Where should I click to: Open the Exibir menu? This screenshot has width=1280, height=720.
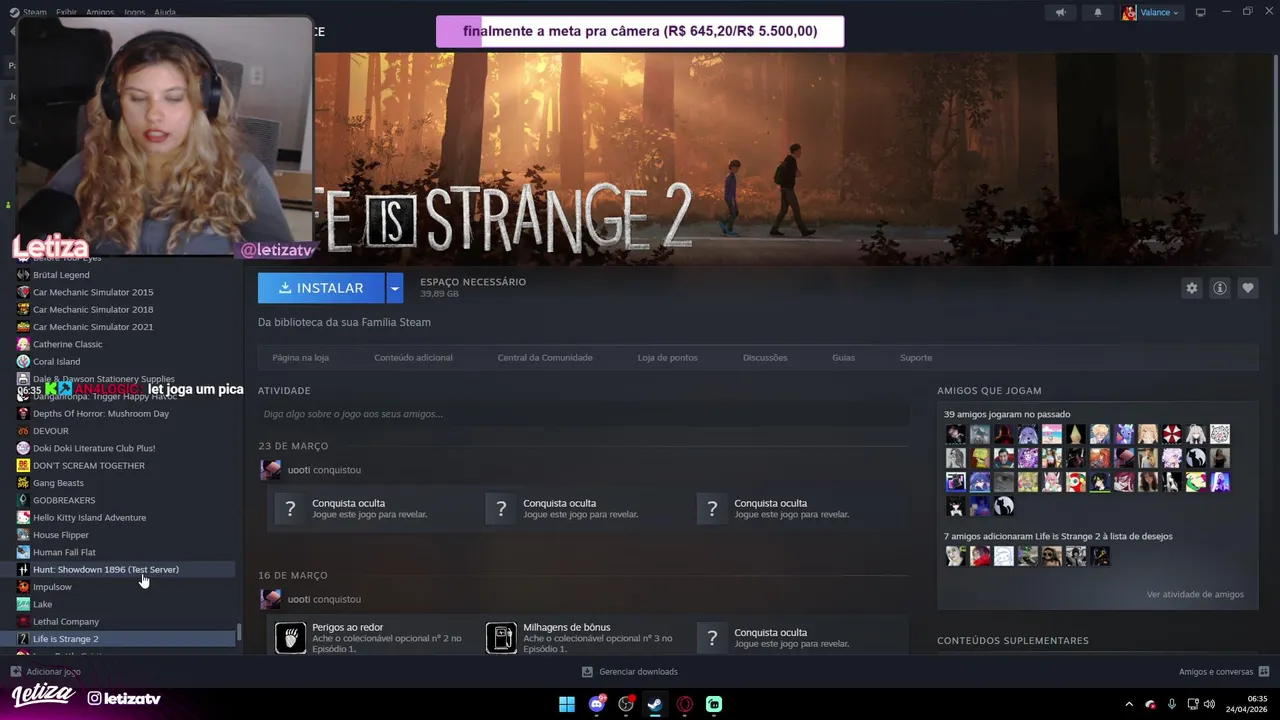tap(67, 12)
